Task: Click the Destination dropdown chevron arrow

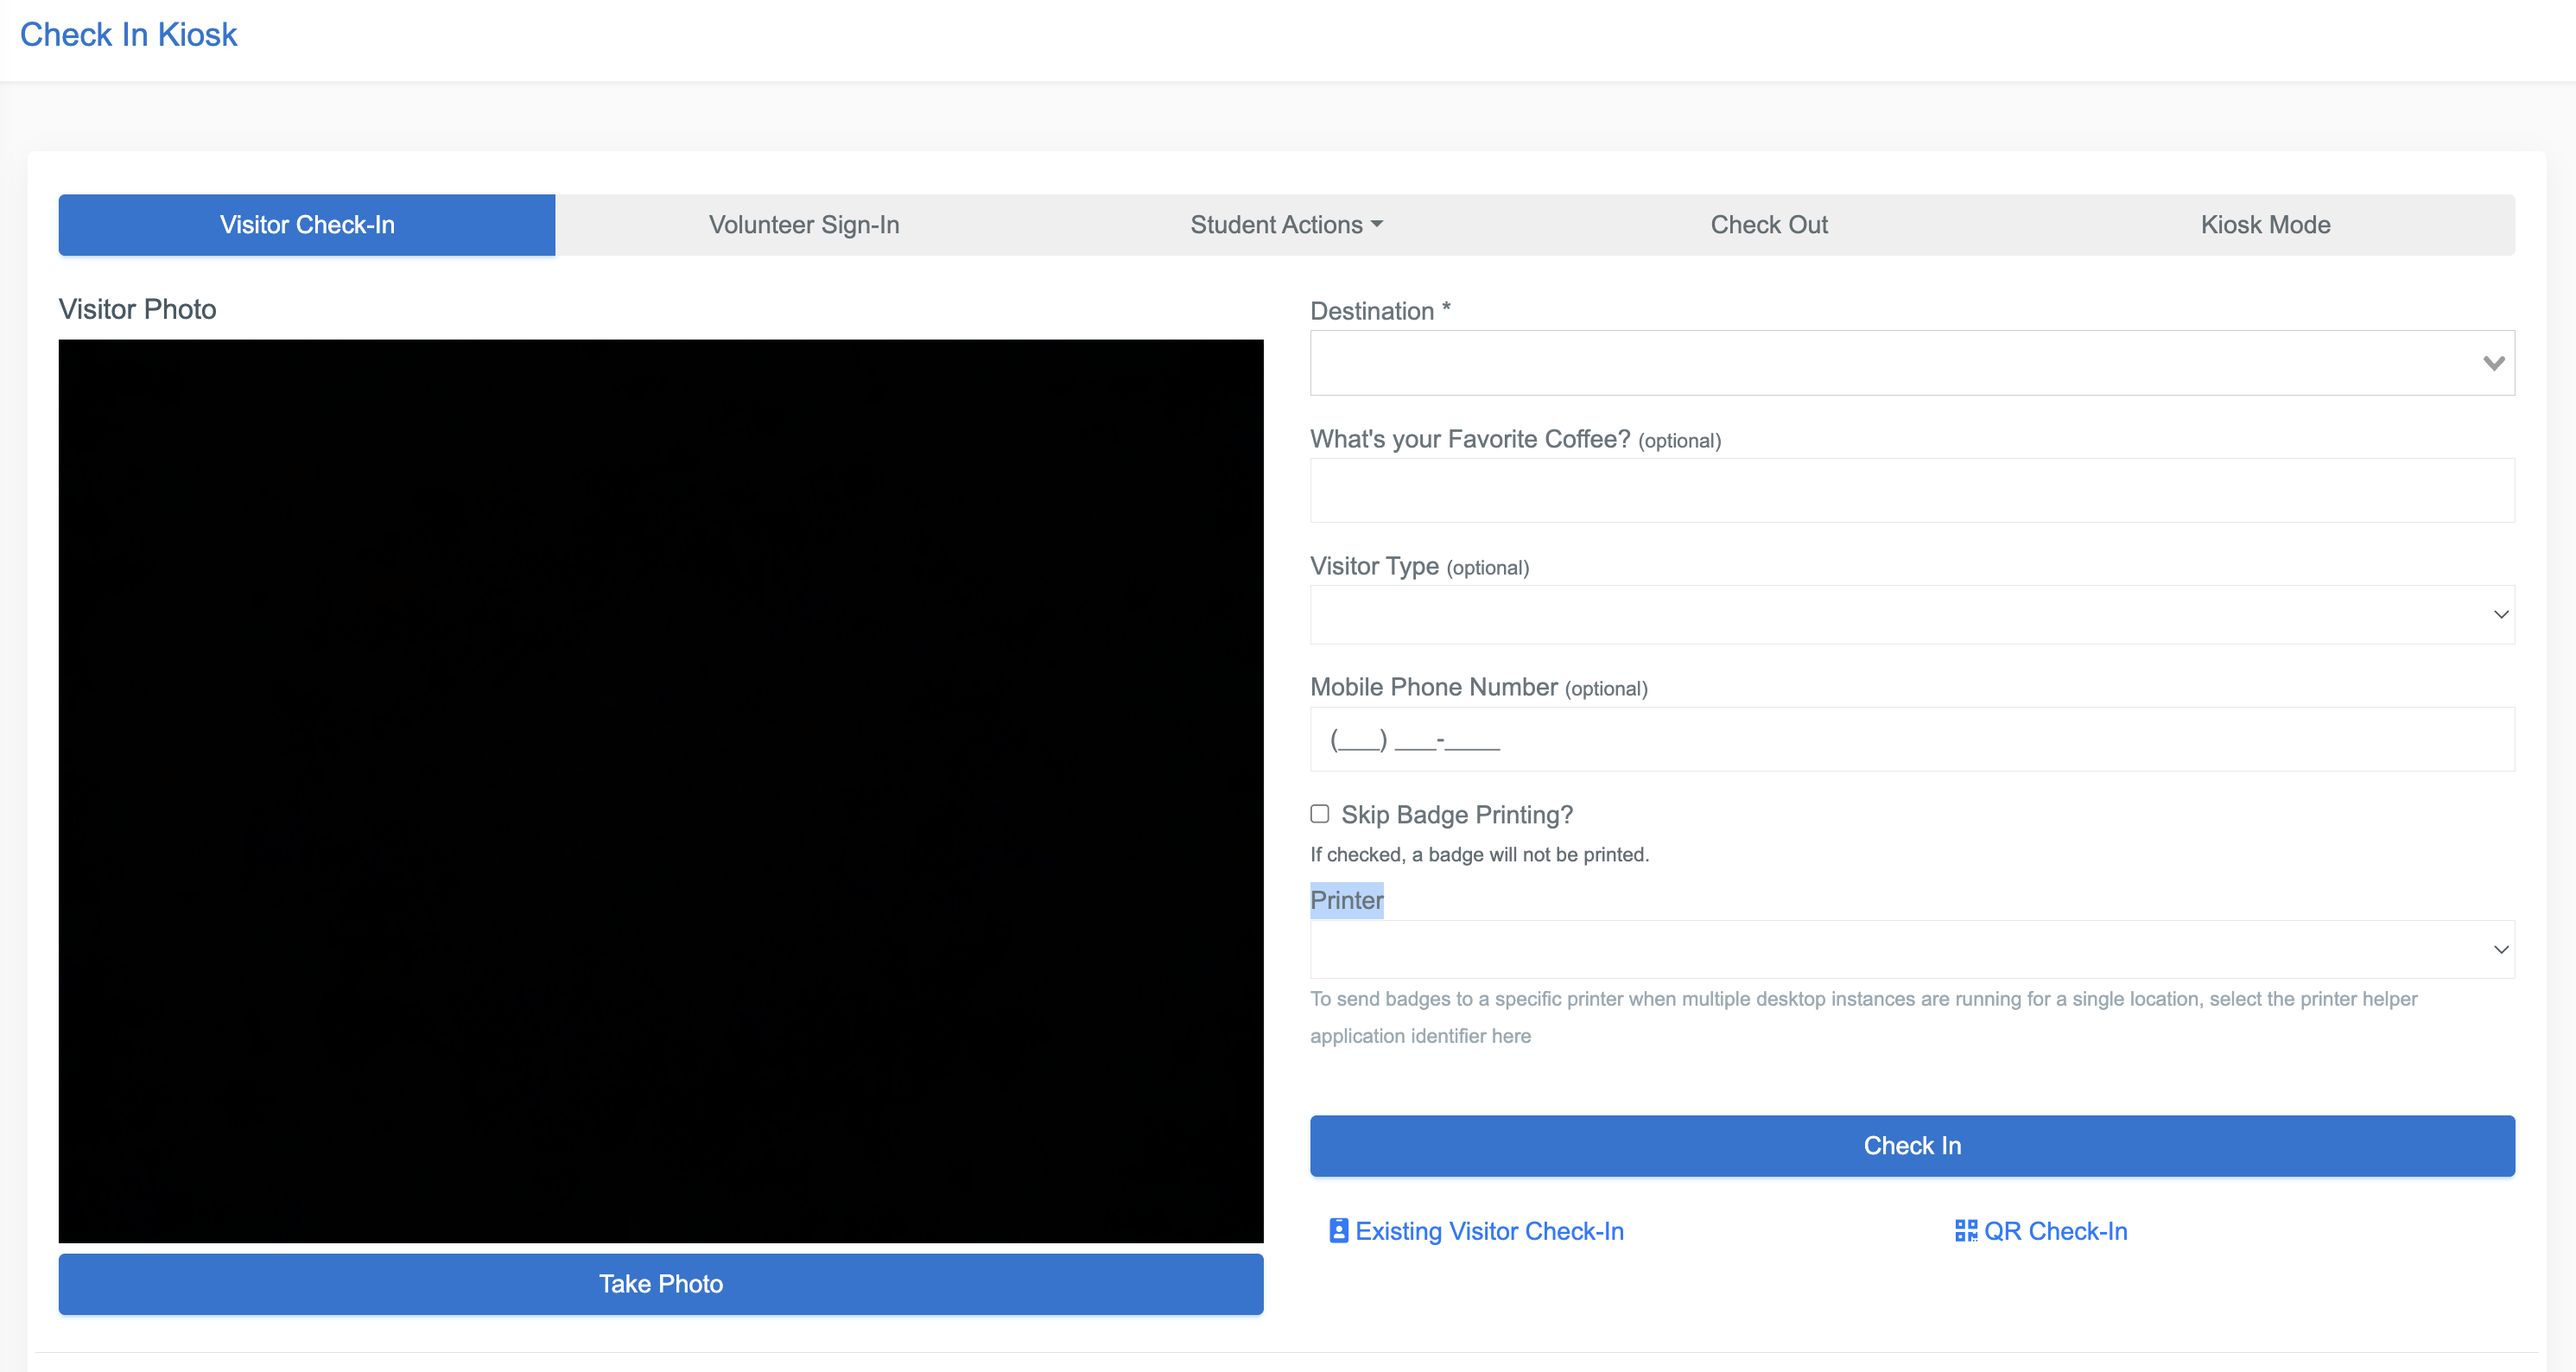Action: (2493, 363)
